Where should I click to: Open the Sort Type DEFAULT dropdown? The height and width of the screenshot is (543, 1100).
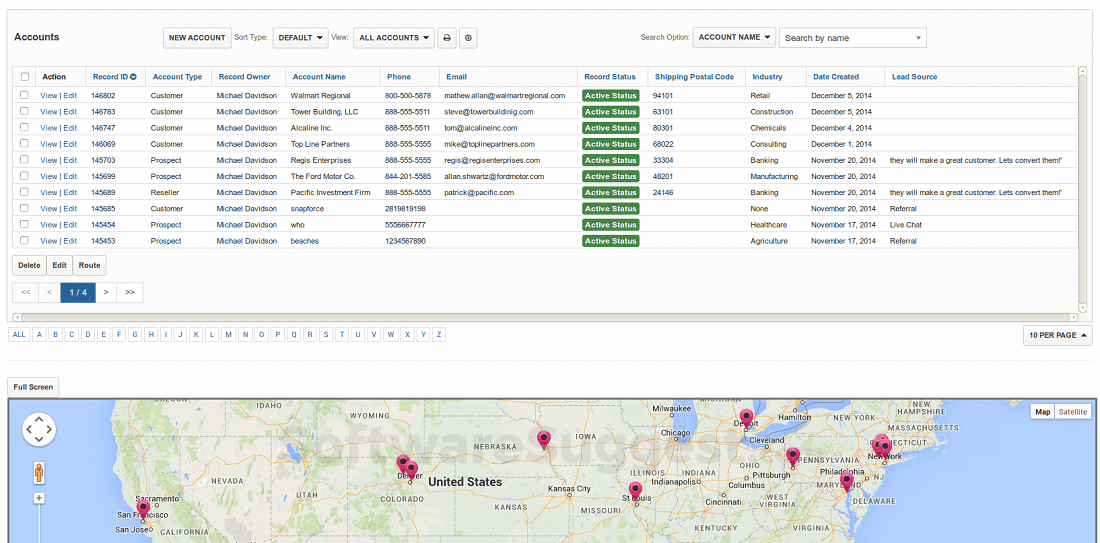(x=300, y=38)
